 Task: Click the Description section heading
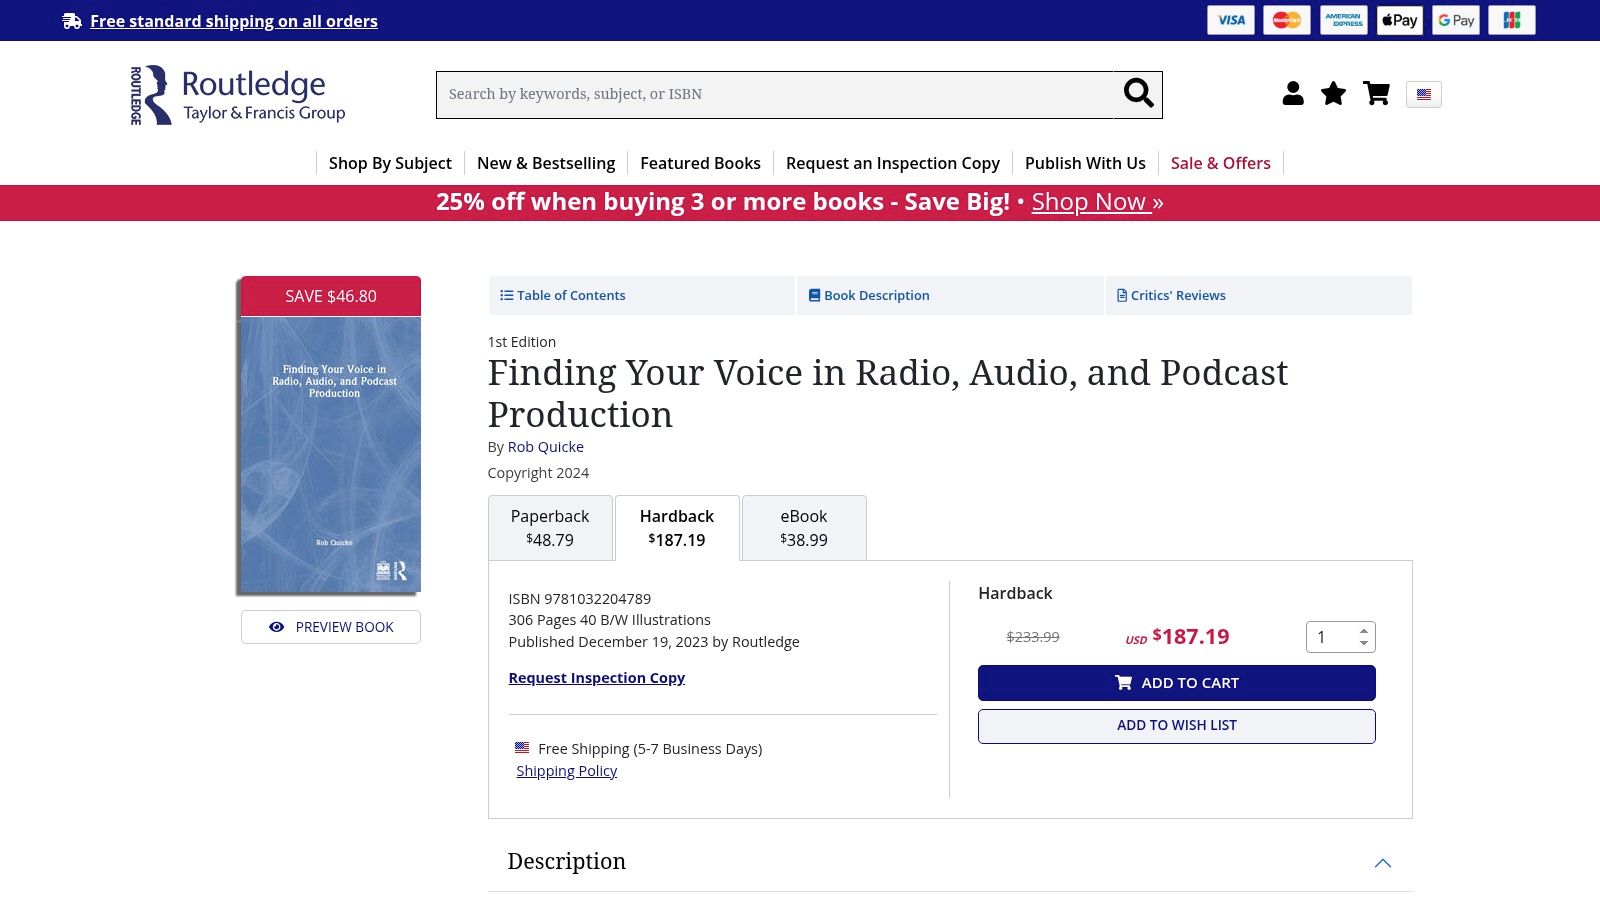567,862
